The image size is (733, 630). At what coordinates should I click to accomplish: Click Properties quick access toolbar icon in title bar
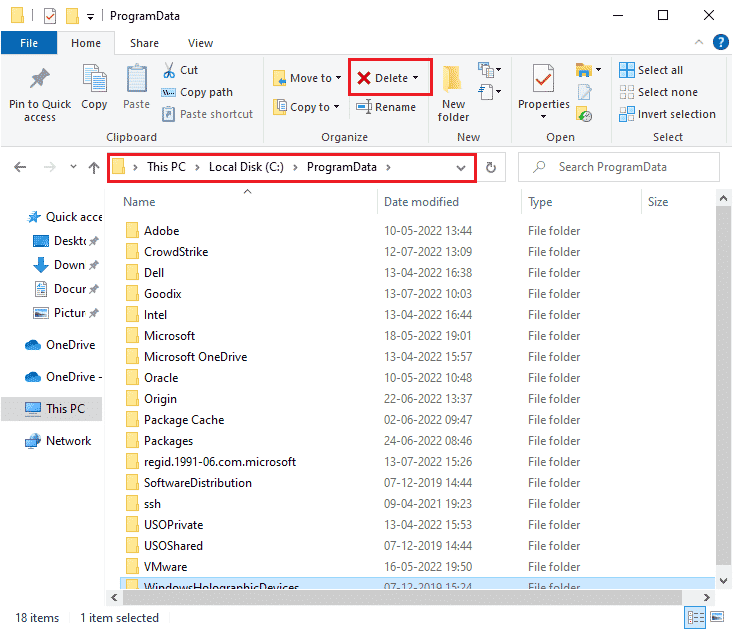pyautogui.click(x=50, y=16)
